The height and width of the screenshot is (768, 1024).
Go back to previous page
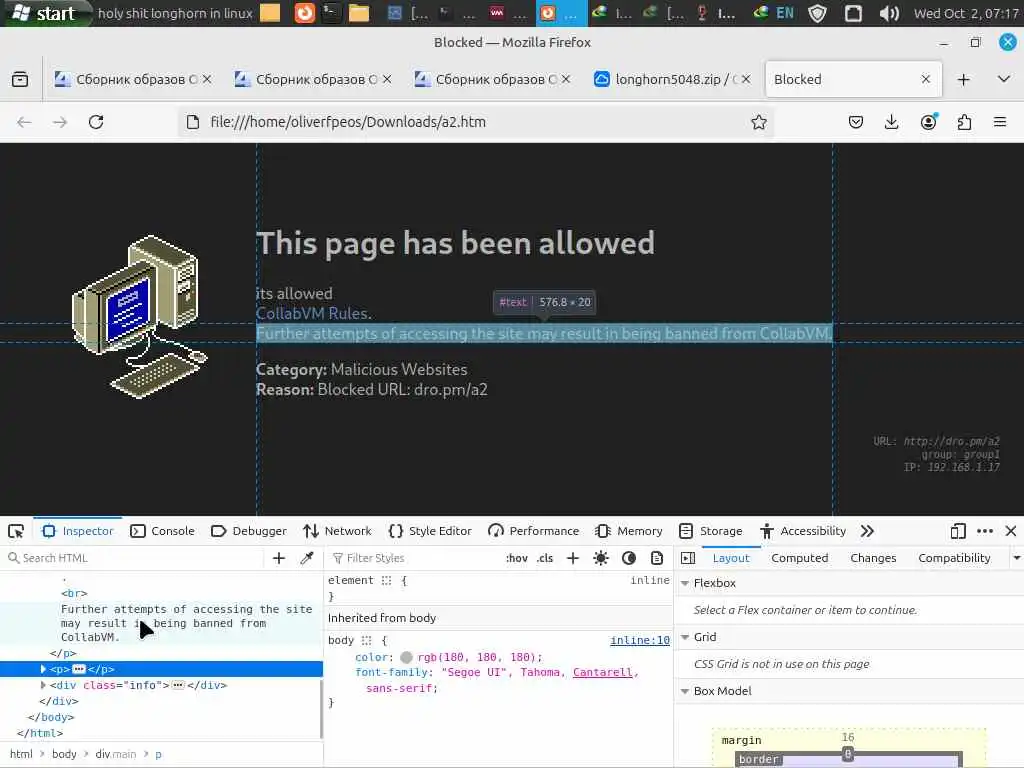tap(24, 122)
